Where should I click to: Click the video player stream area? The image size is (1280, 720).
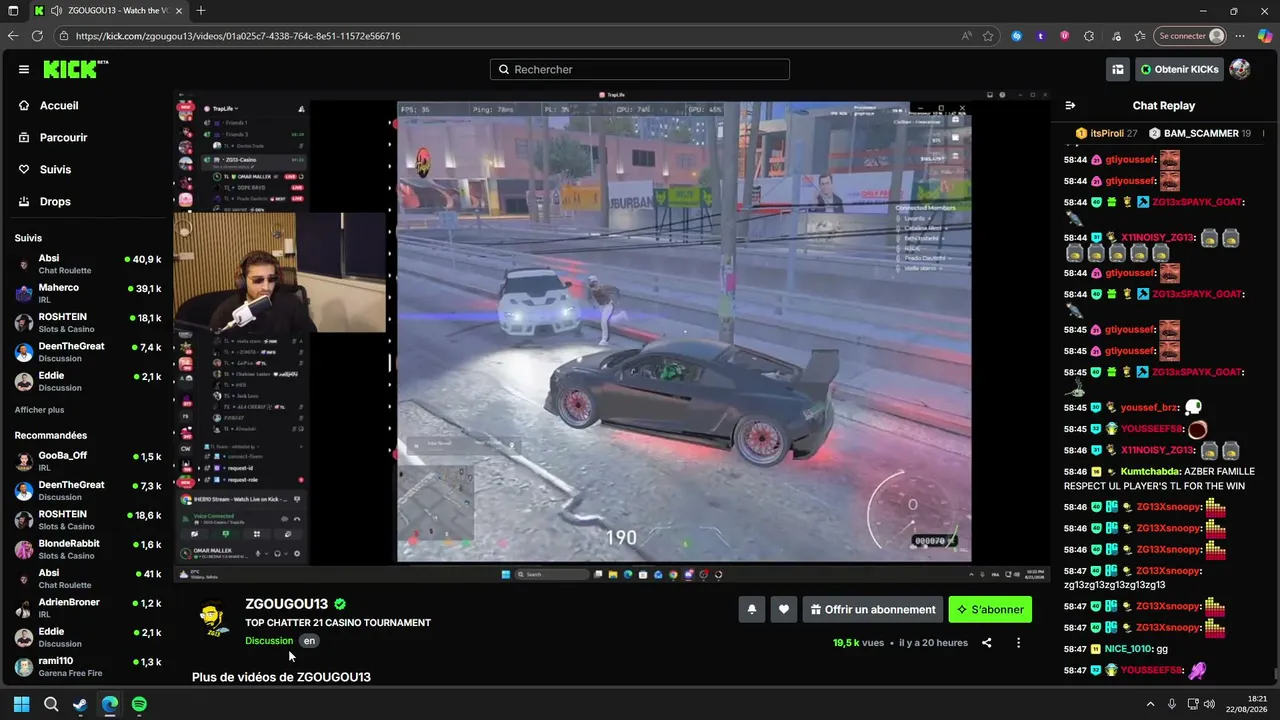coord(612,335)
